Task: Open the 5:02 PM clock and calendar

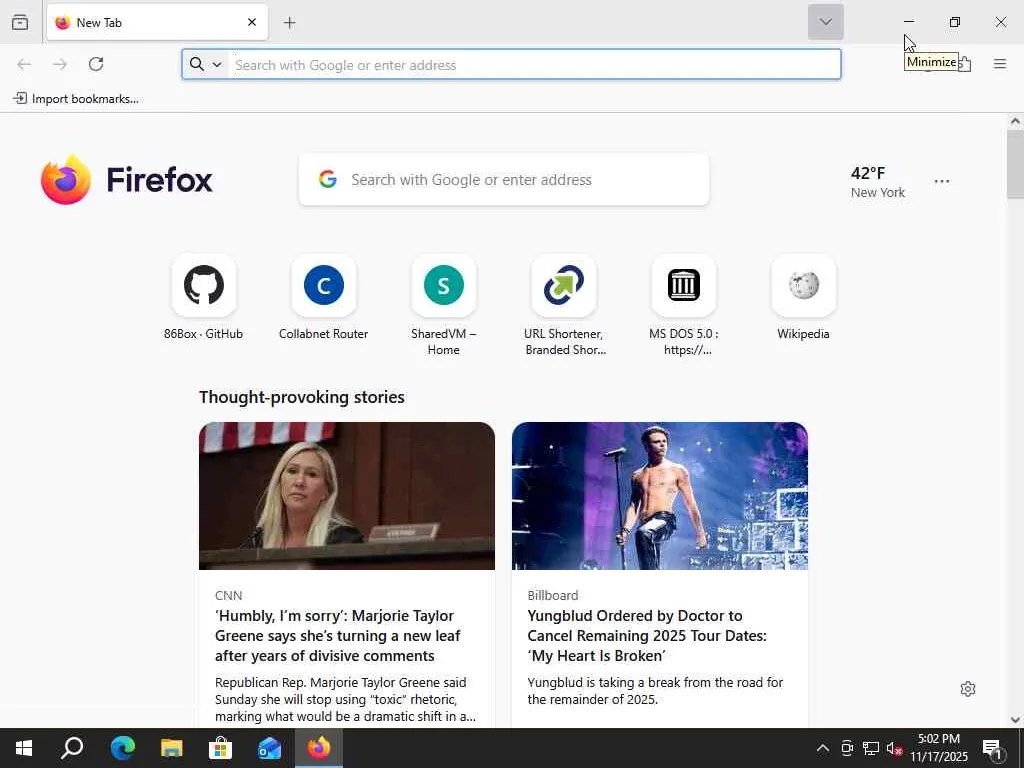Action: click(x=939, y=748)
